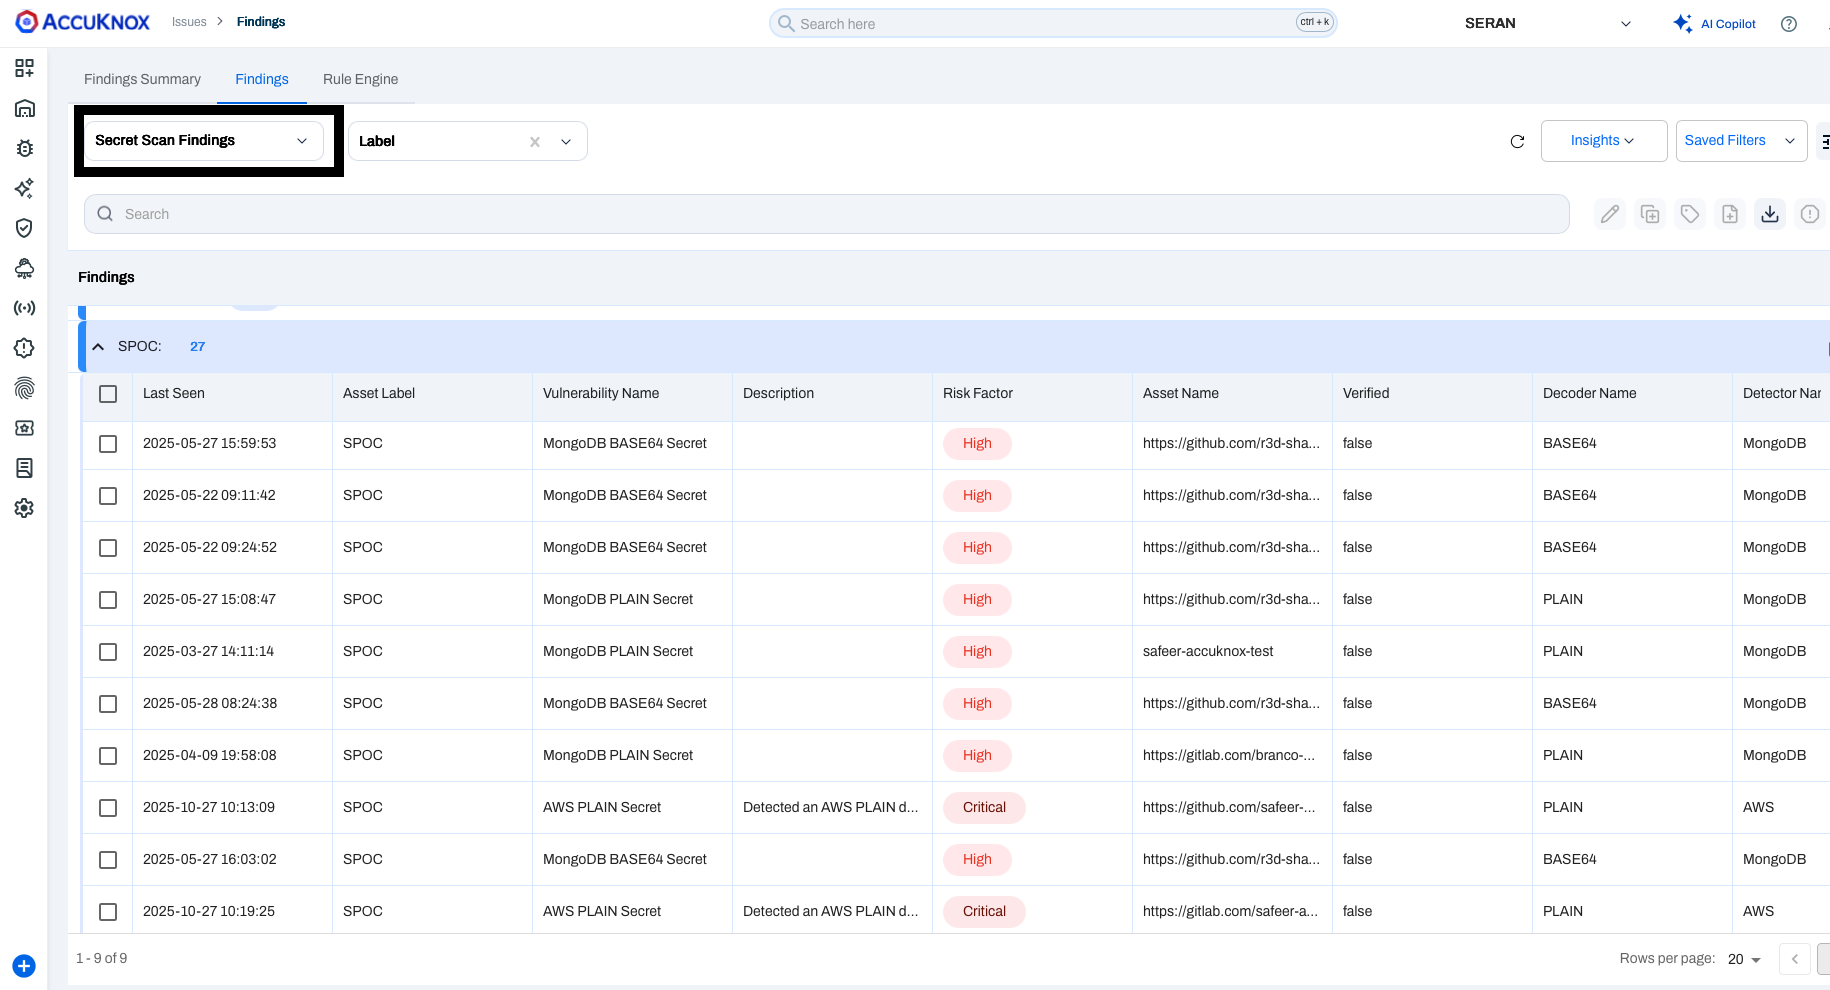Open the AI Copilot assistant
The height and width of the screenshot is (990, 1830).
(1715, 24)
